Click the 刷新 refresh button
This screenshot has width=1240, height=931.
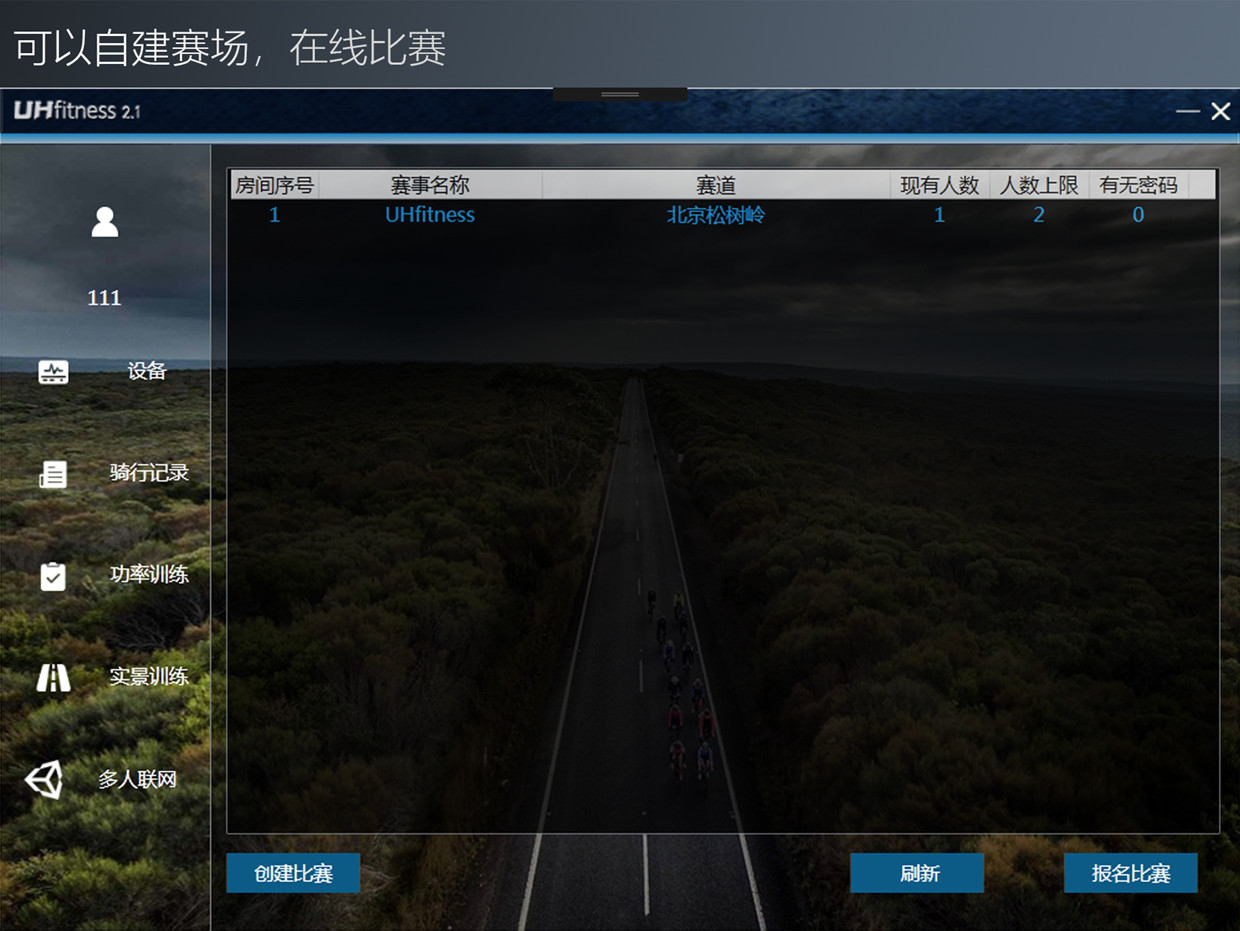(x=917, y=873)
